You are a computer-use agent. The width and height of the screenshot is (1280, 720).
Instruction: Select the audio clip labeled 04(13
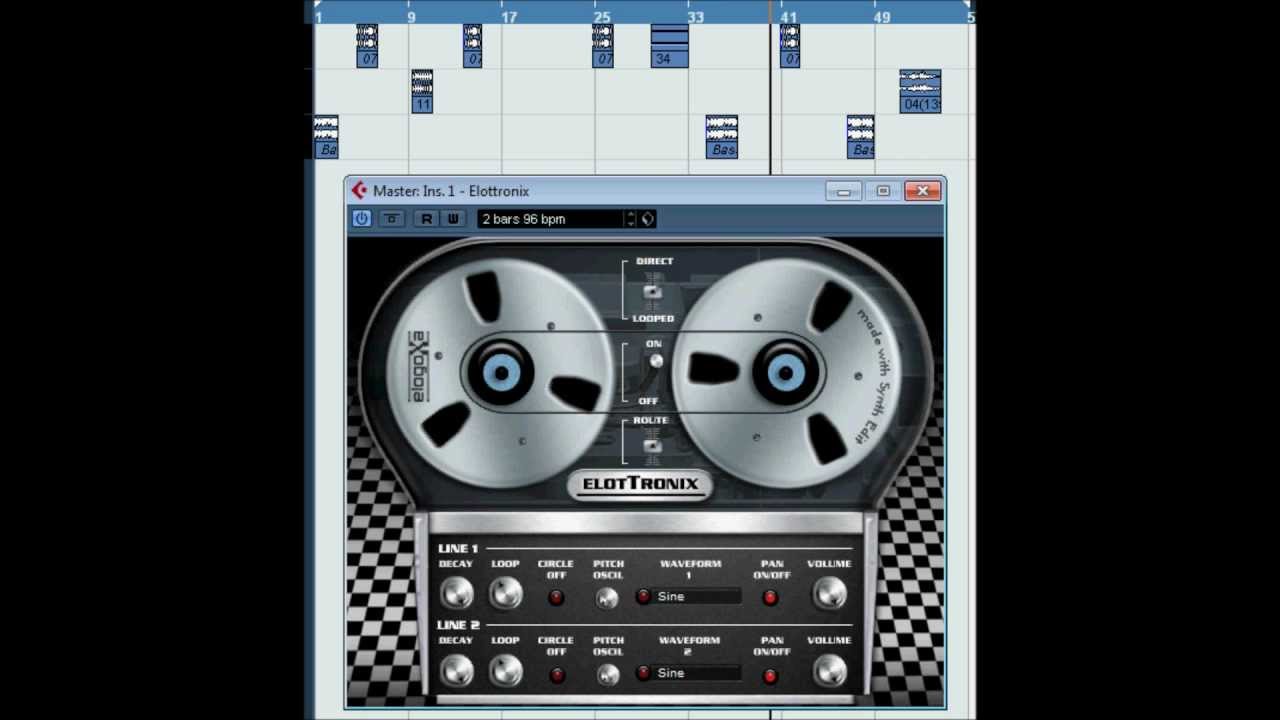[x=920, y=91]
